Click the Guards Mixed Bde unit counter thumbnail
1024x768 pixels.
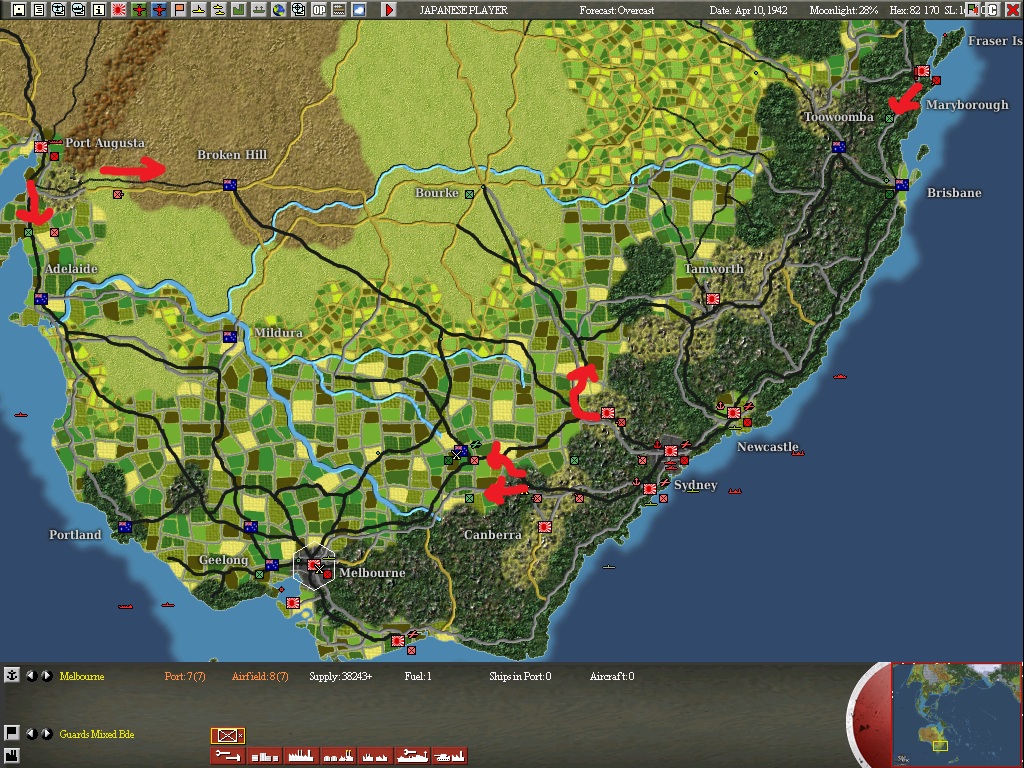pos(228,733)
